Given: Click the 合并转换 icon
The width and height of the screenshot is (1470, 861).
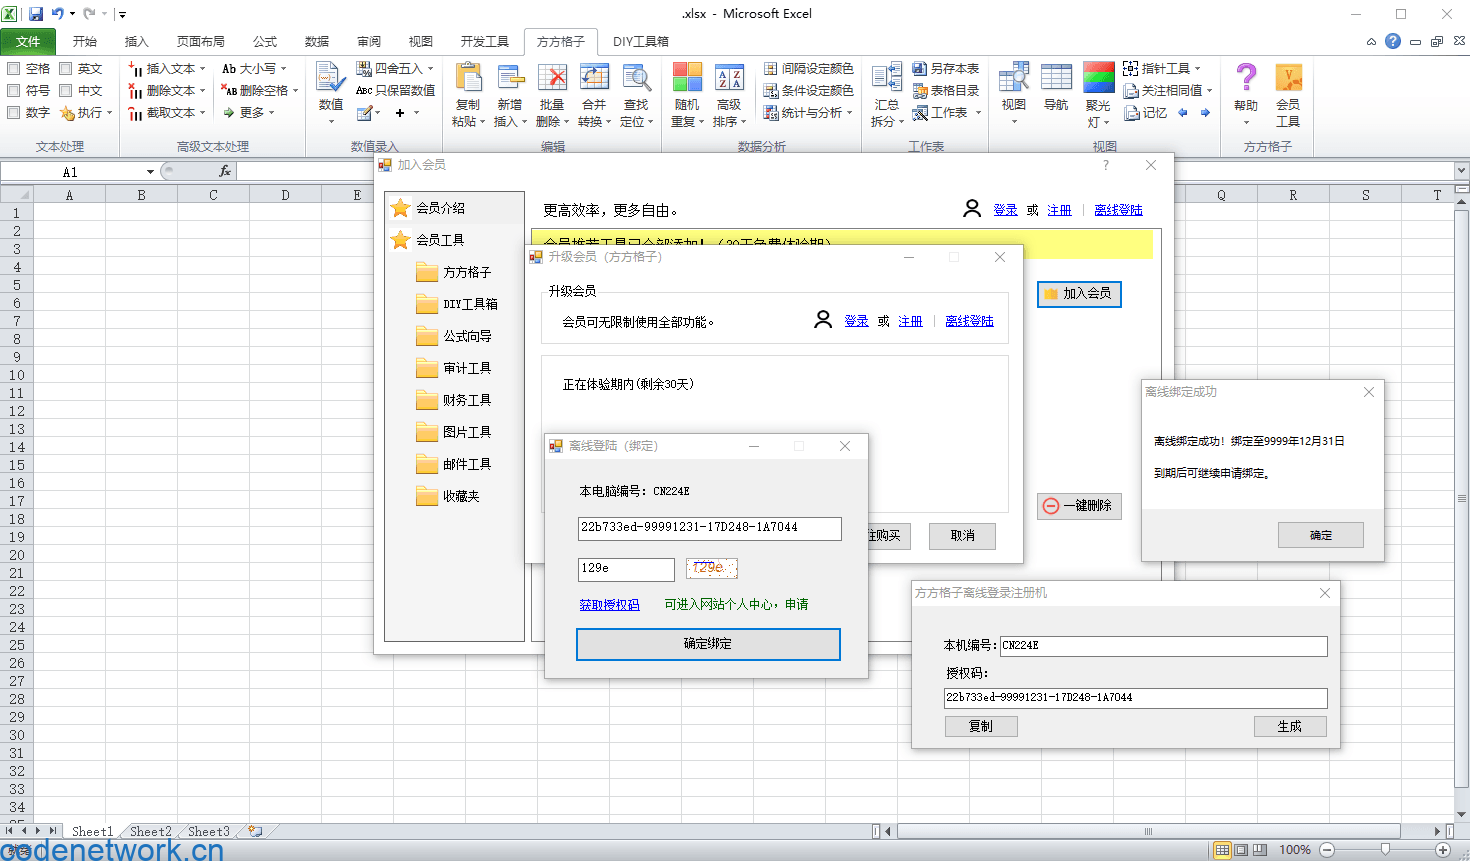Looking at the screenshot, I should pyautogui.click(x=594, y=77).
